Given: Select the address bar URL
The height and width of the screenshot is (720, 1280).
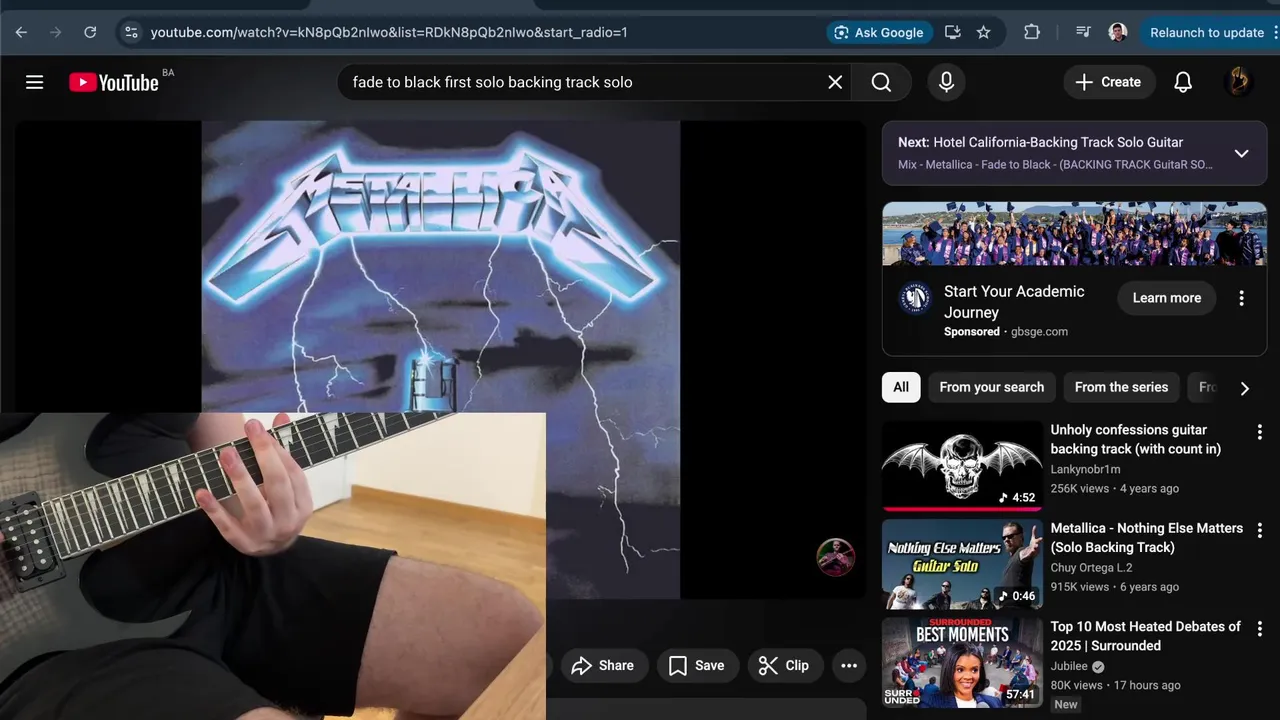Looking at the screenshot, I should [389, 32].
